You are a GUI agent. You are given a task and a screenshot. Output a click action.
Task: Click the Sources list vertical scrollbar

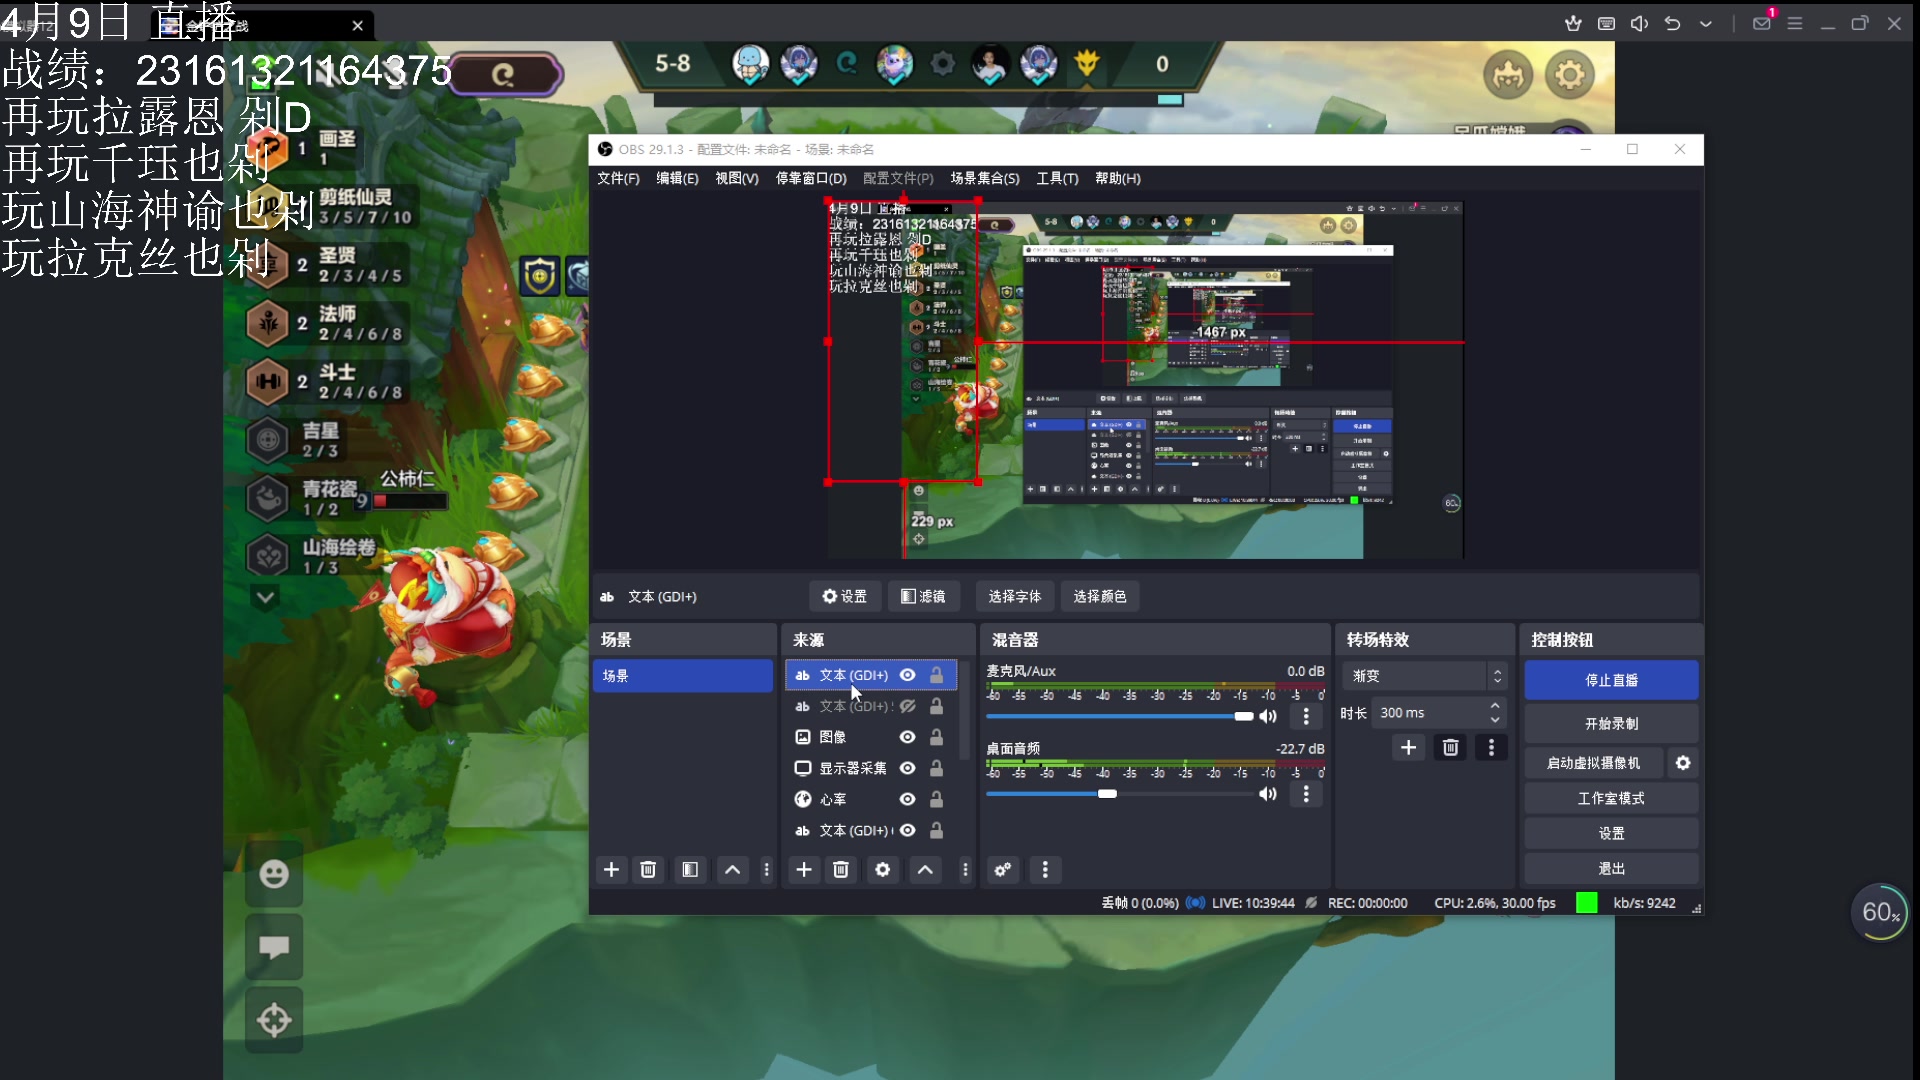(964, 710)
